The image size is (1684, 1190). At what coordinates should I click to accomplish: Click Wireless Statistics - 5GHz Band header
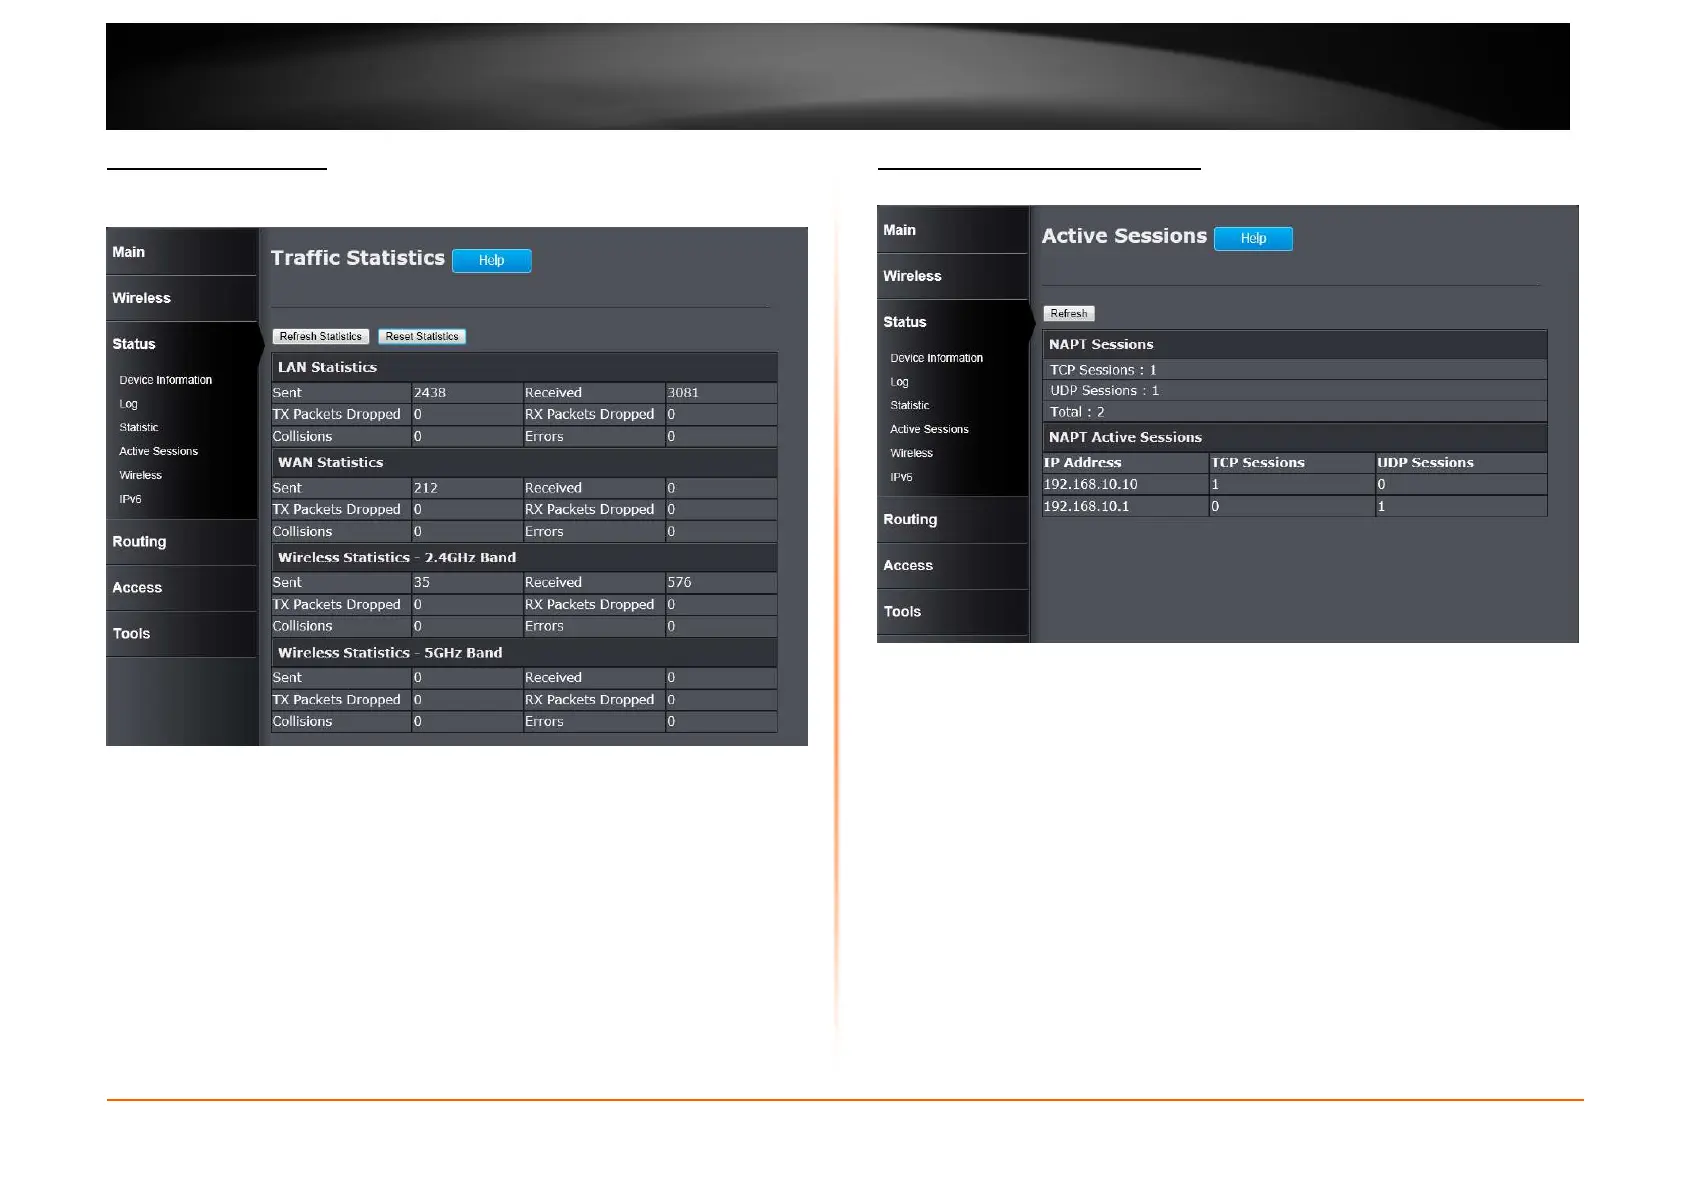[524, 652]
